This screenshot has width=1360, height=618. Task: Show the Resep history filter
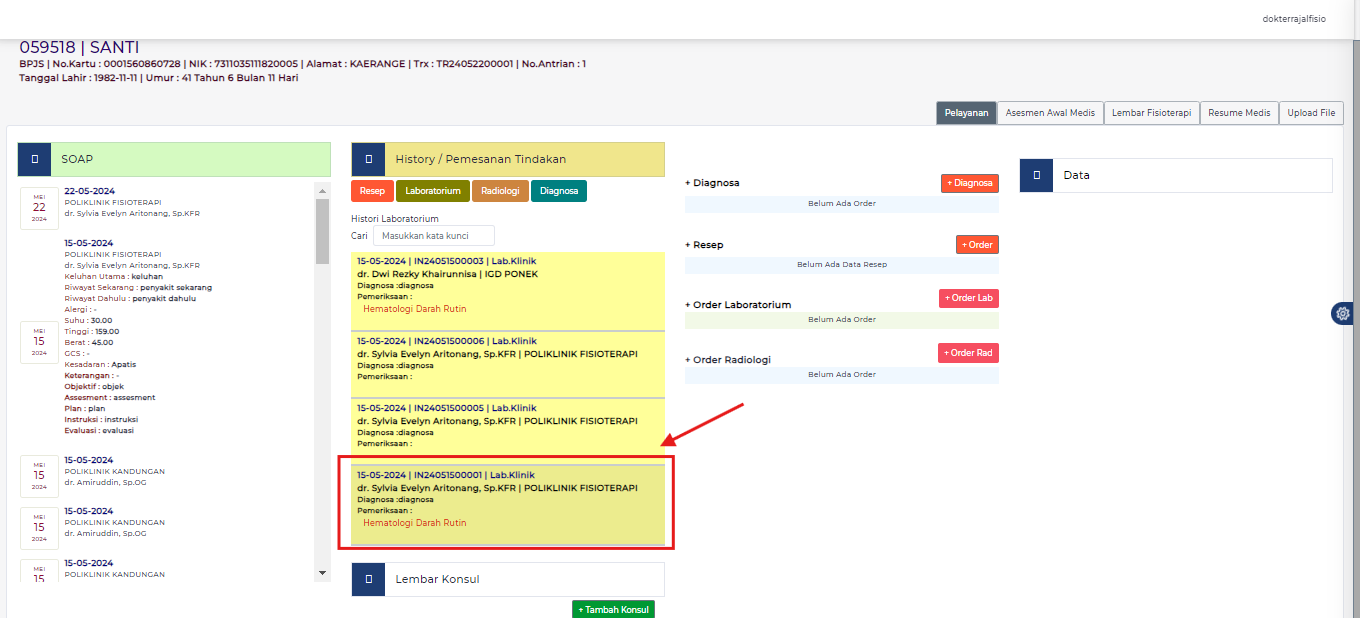tap(372, 191)
